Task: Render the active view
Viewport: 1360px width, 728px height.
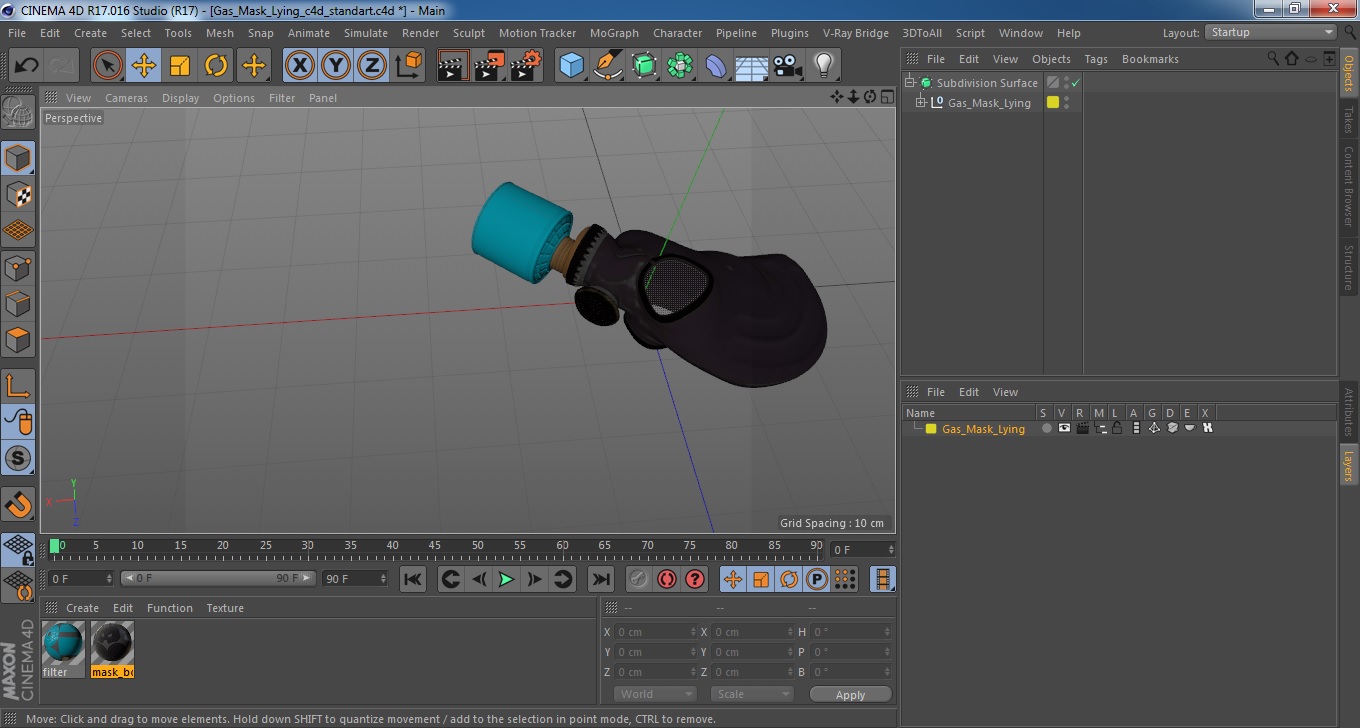Action: [453, 66]
